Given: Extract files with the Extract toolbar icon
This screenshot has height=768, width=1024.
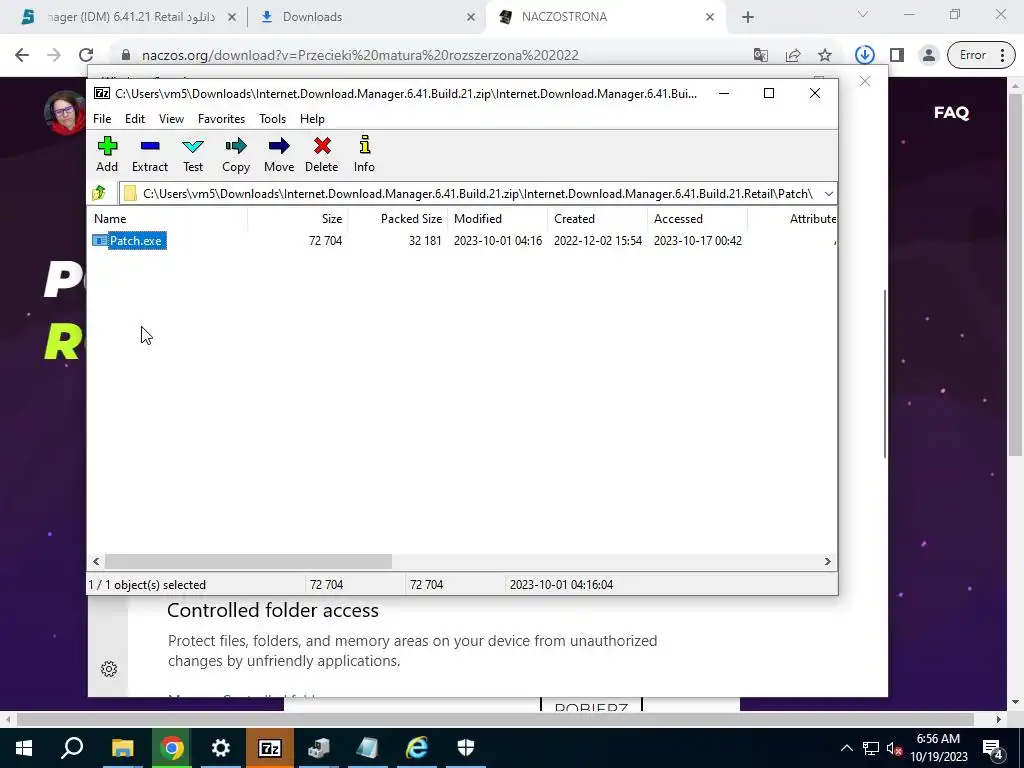Looking at the screenshot, I should click(150, 154).
